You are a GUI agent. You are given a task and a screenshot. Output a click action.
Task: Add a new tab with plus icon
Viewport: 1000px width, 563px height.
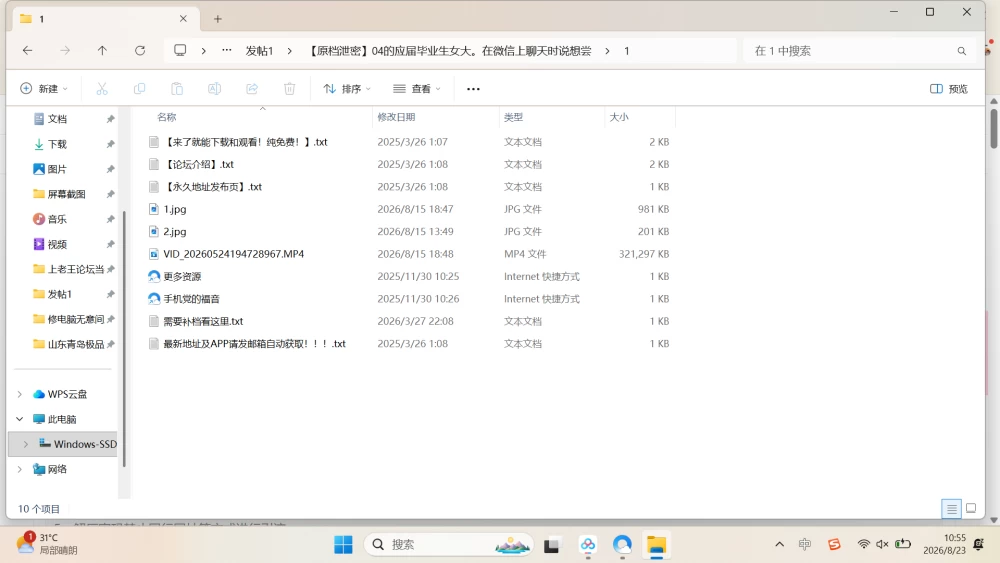pyautogui.click(x=217, y=19)
